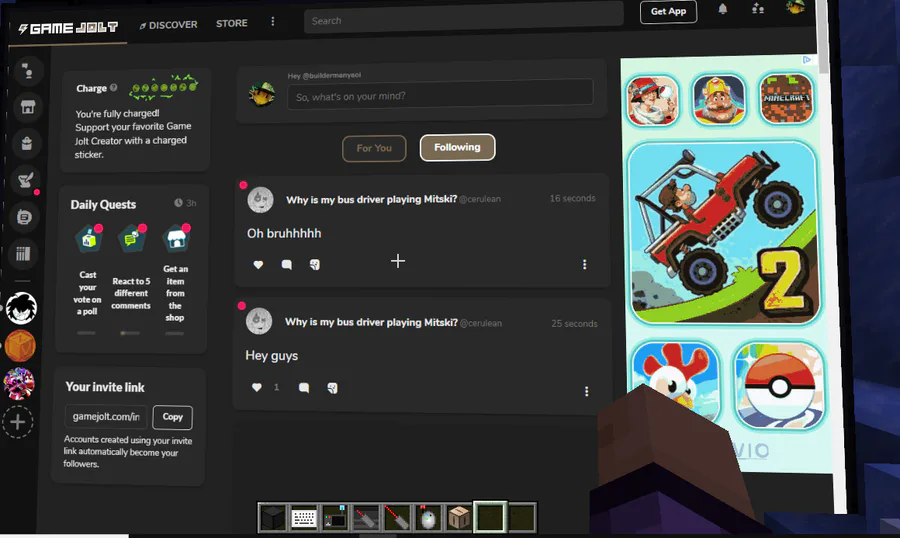The height and width of the screenshot is (538, 900).
Task: Click the 25 seconds timestamp
Action: coord(574,323)
